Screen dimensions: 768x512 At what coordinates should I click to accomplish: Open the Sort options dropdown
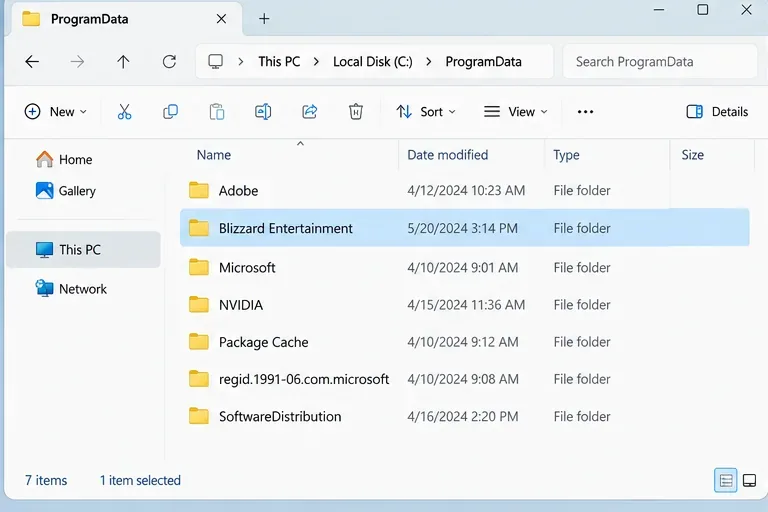(426, 112)
